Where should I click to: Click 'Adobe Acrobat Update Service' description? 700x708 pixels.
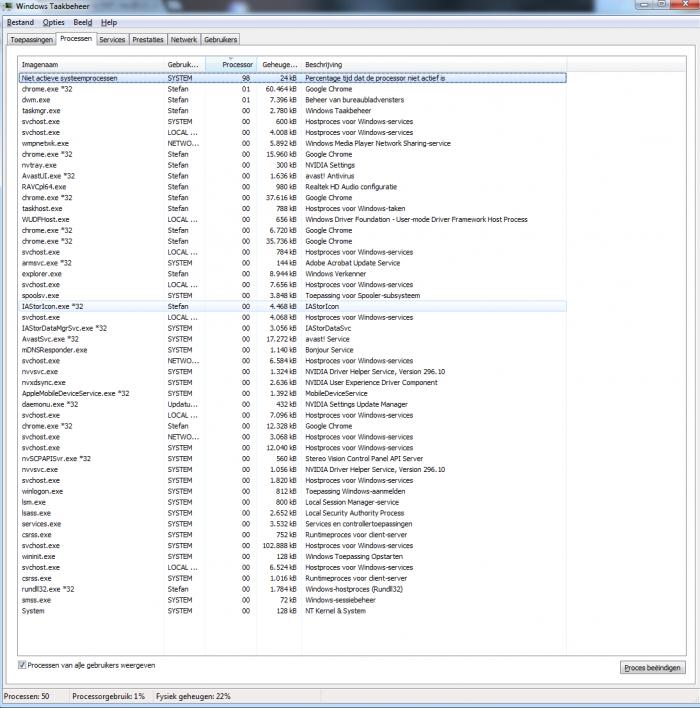[x=353, y=263]
